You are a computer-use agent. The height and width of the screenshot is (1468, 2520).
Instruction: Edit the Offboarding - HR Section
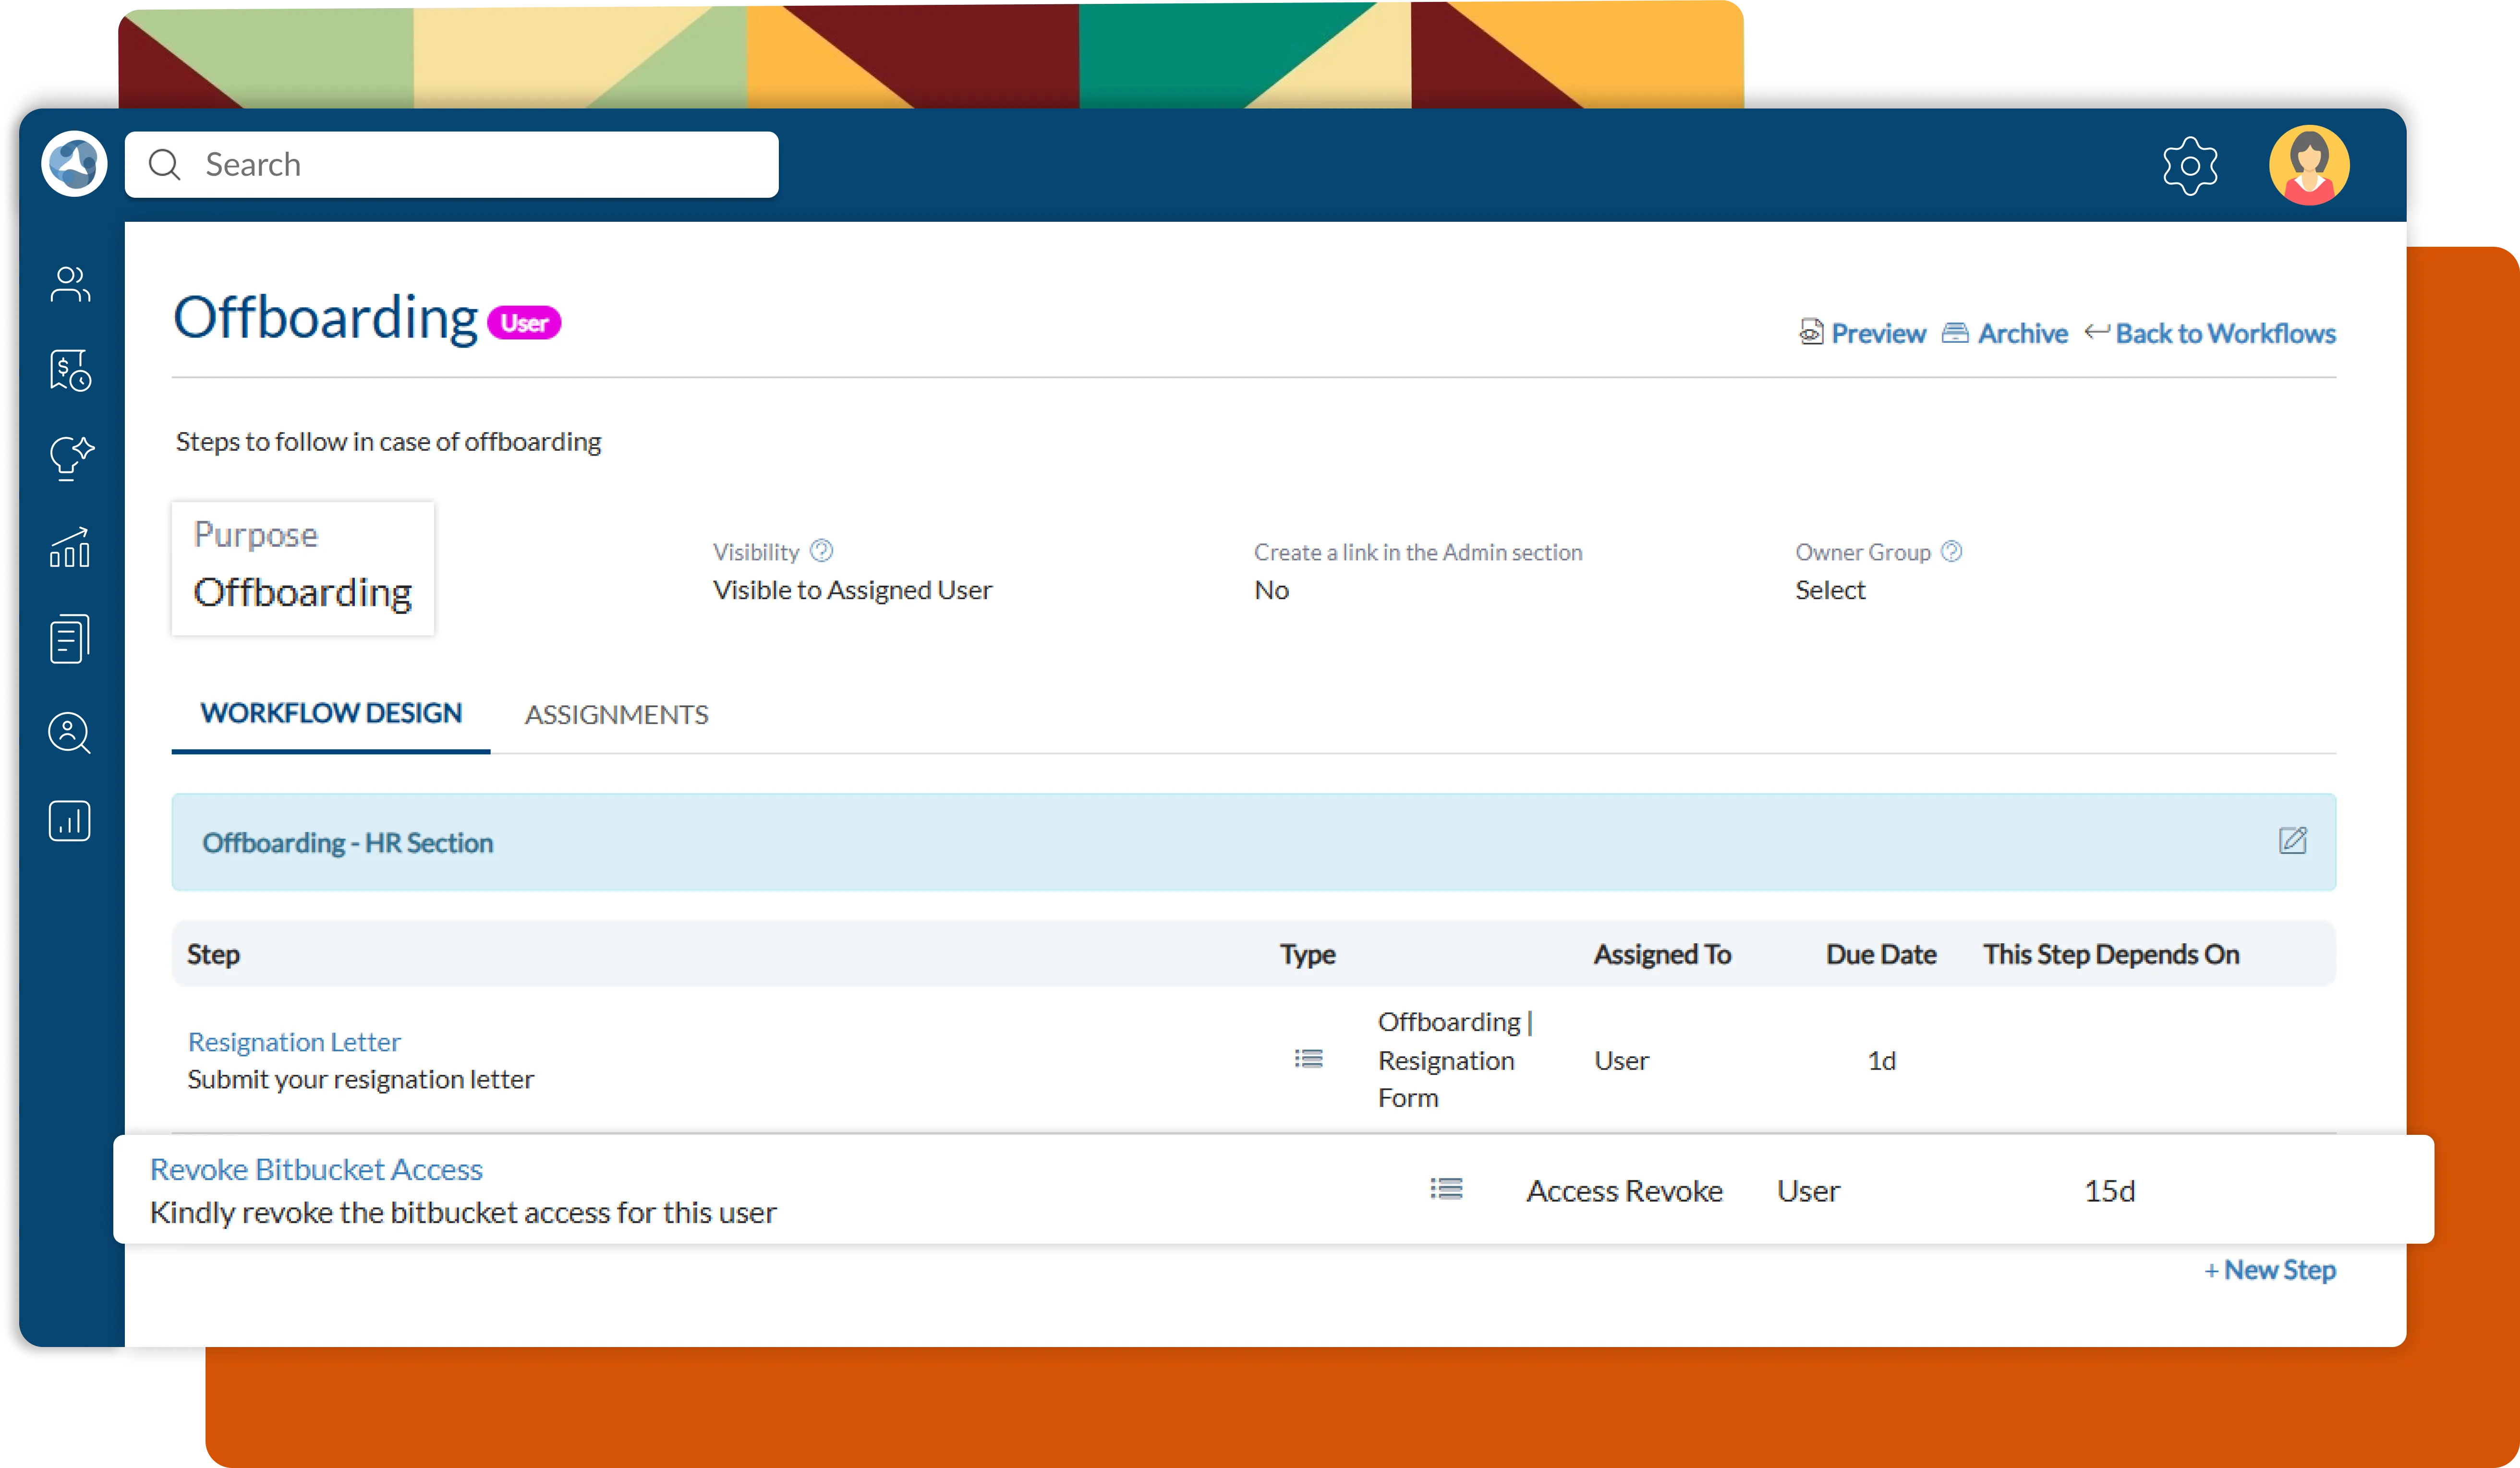2292,841
